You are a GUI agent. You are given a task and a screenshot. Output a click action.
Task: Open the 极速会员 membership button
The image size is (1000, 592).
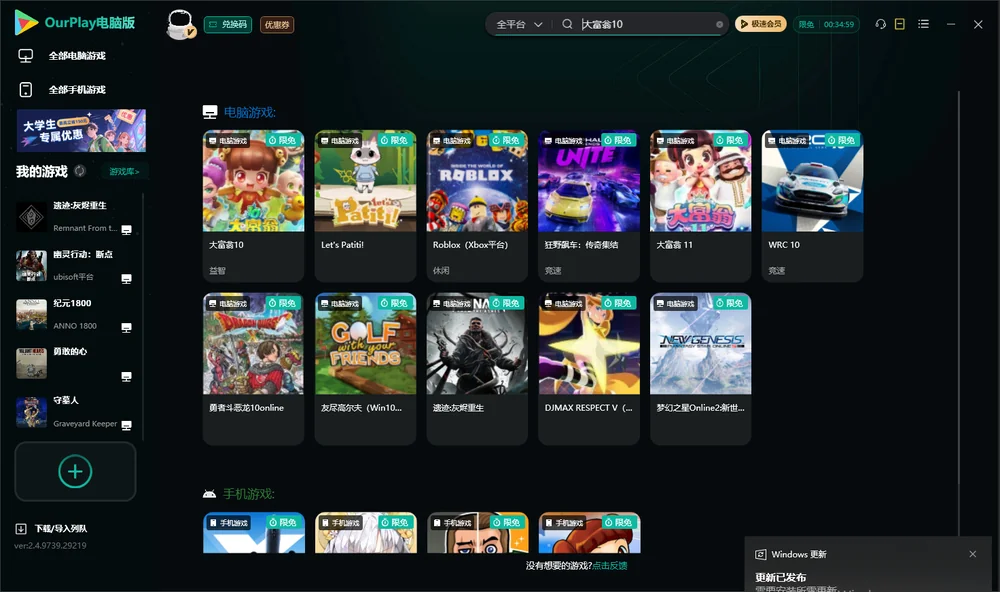click(x=761, y=24)
